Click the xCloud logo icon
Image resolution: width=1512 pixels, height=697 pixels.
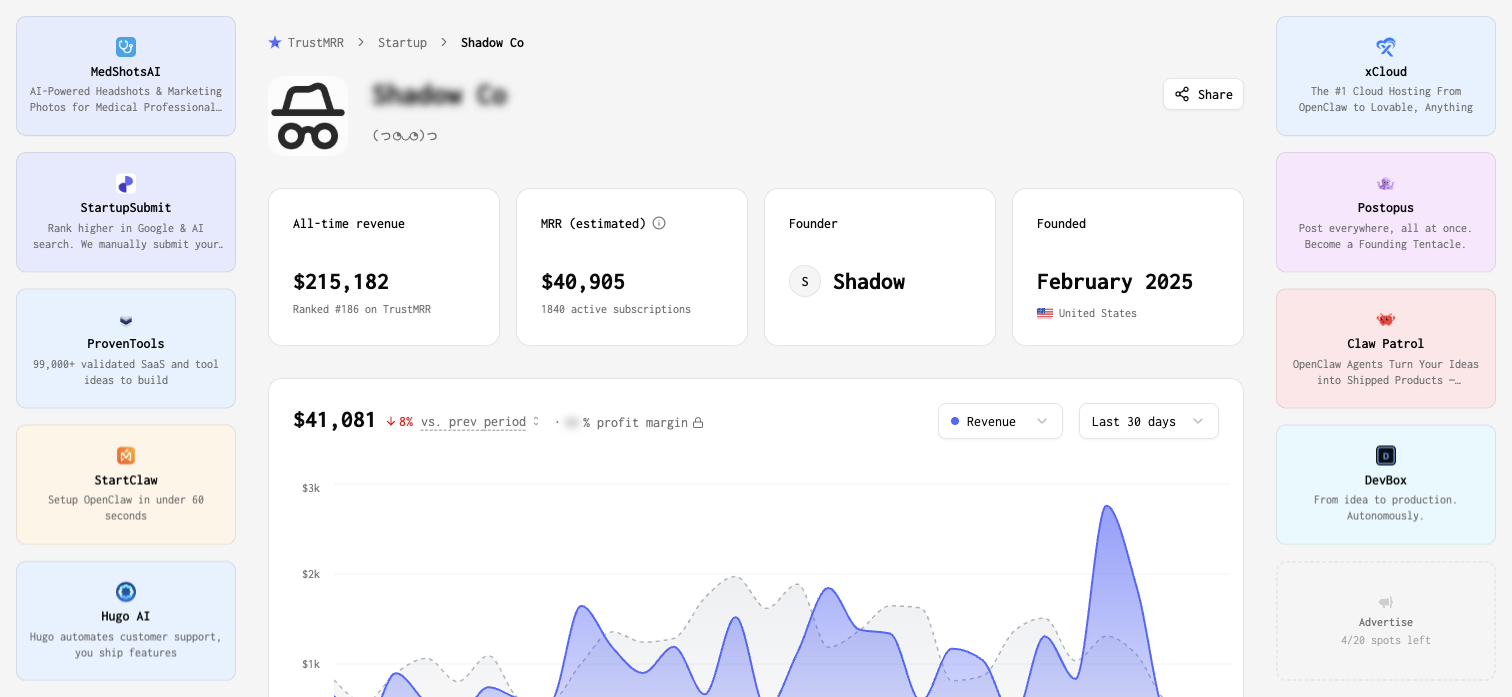point(1386,47)
